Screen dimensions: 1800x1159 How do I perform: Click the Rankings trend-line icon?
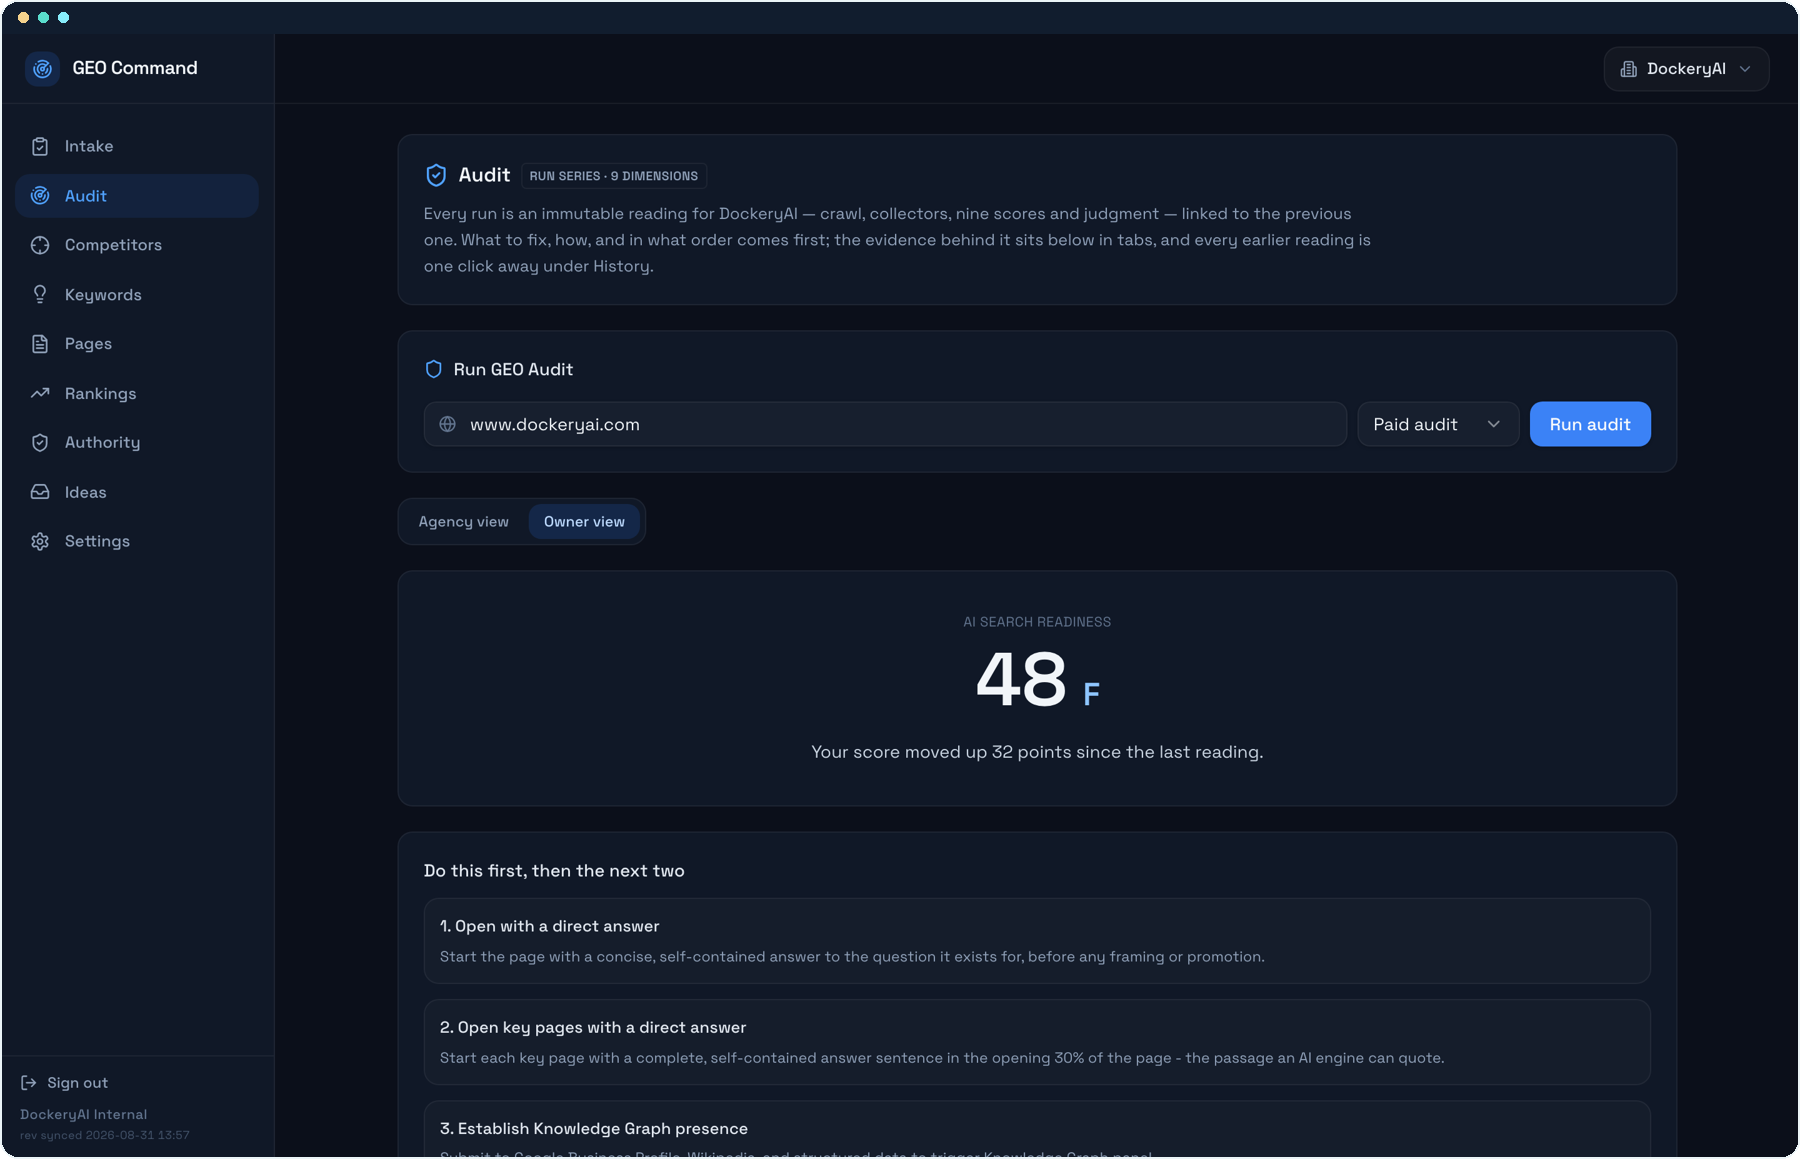coord(40,393)
